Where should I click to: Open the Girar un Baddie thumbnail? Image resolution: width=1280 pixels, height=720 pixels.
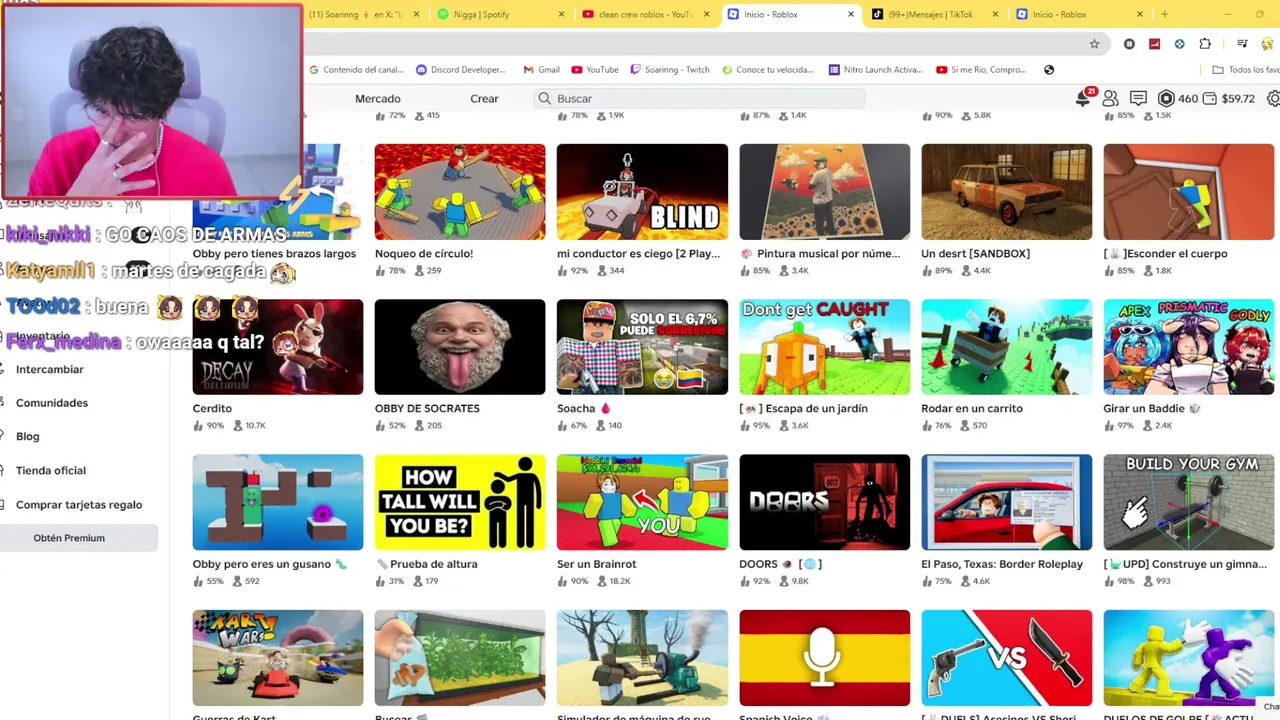coord(1189,347)
